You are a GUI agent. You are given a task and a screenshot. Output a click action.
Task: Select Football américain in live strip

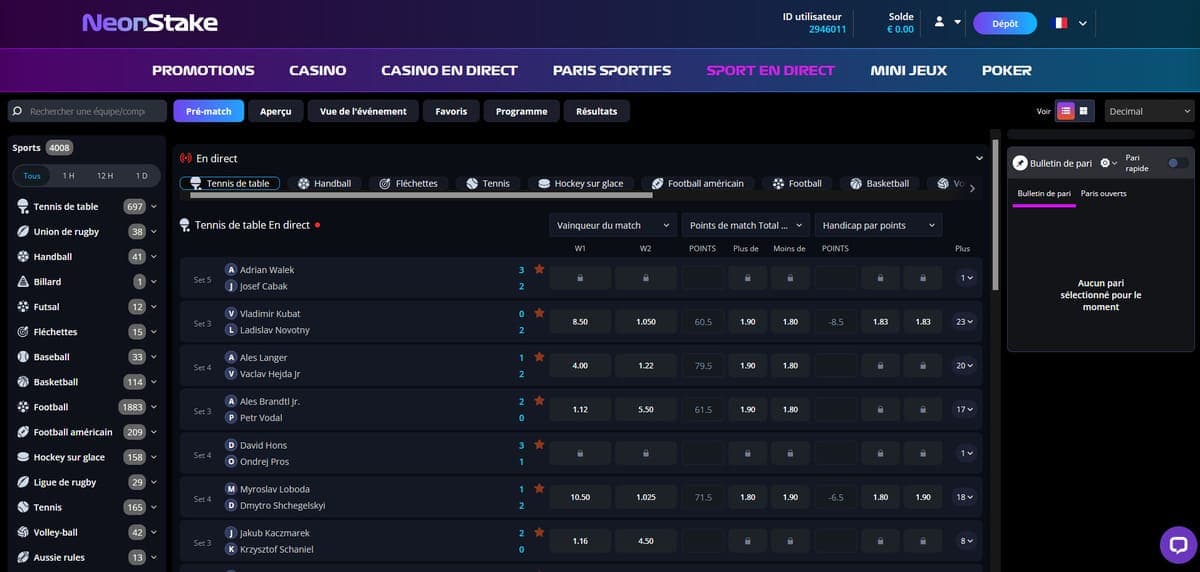(697, 184)
